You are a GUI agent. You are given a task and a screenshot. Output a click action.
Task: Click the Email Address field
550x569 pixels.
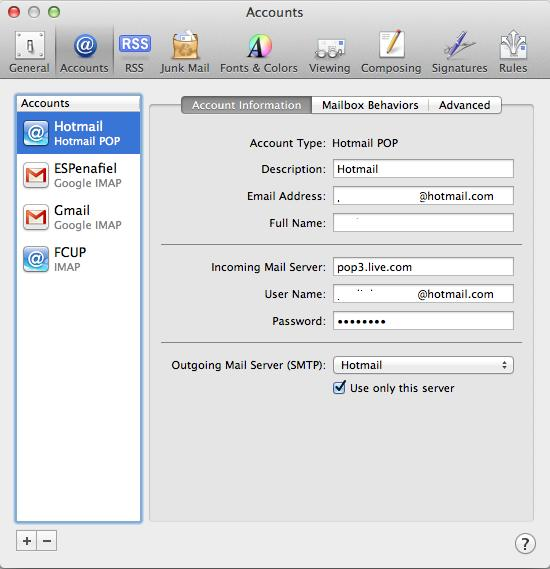click(x=423, y=196)
